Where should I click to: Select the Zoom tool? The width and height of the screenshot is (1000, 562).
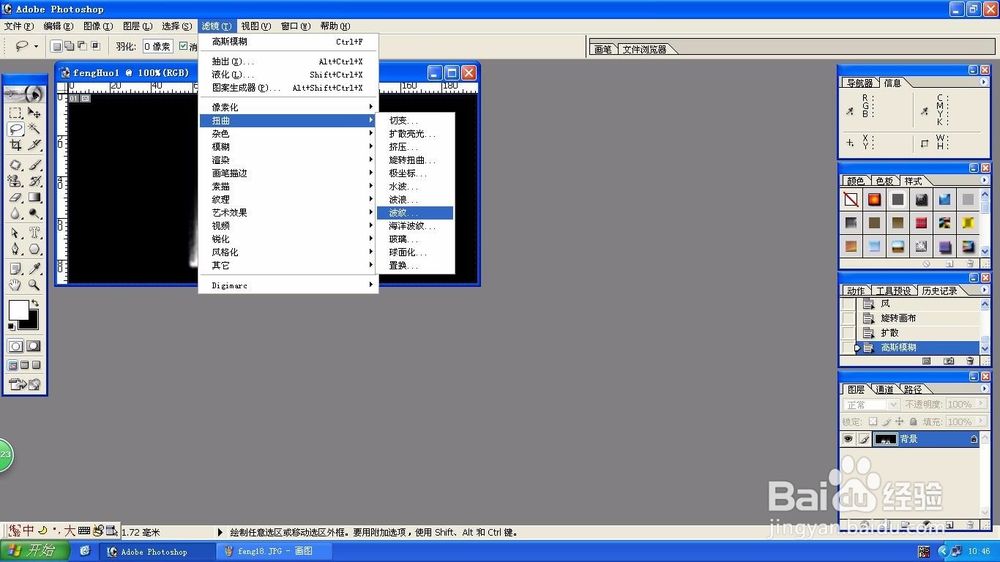(34, 285)
